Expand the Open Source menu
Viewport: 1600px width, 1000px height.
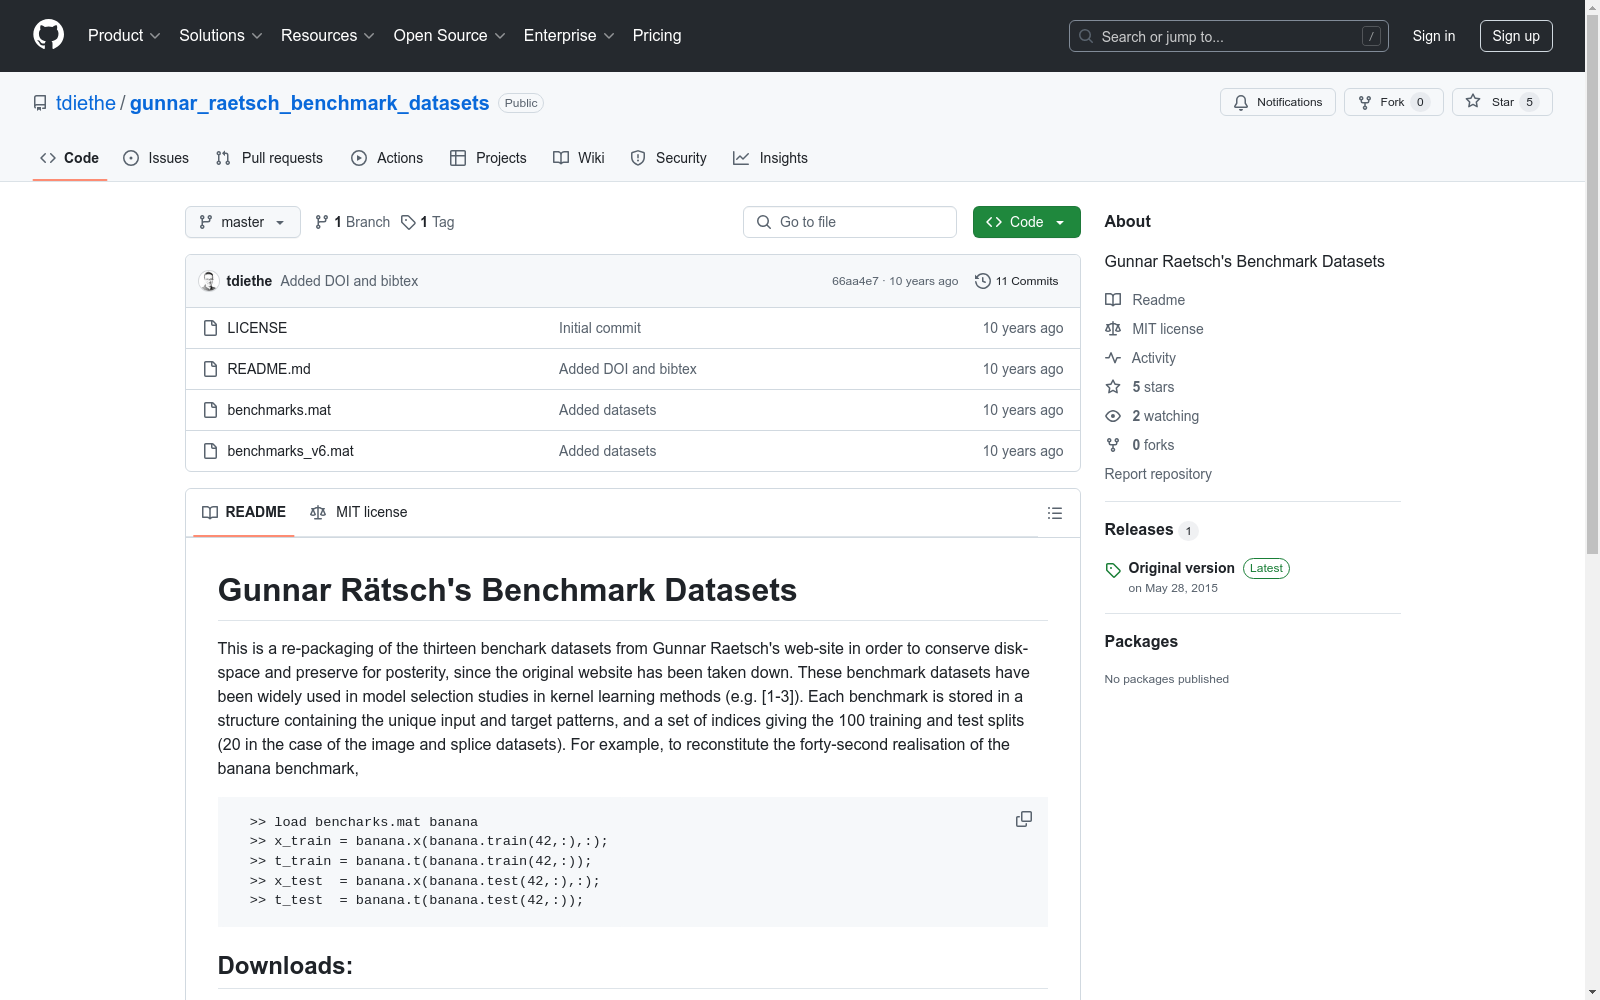(x=450, y=35)
